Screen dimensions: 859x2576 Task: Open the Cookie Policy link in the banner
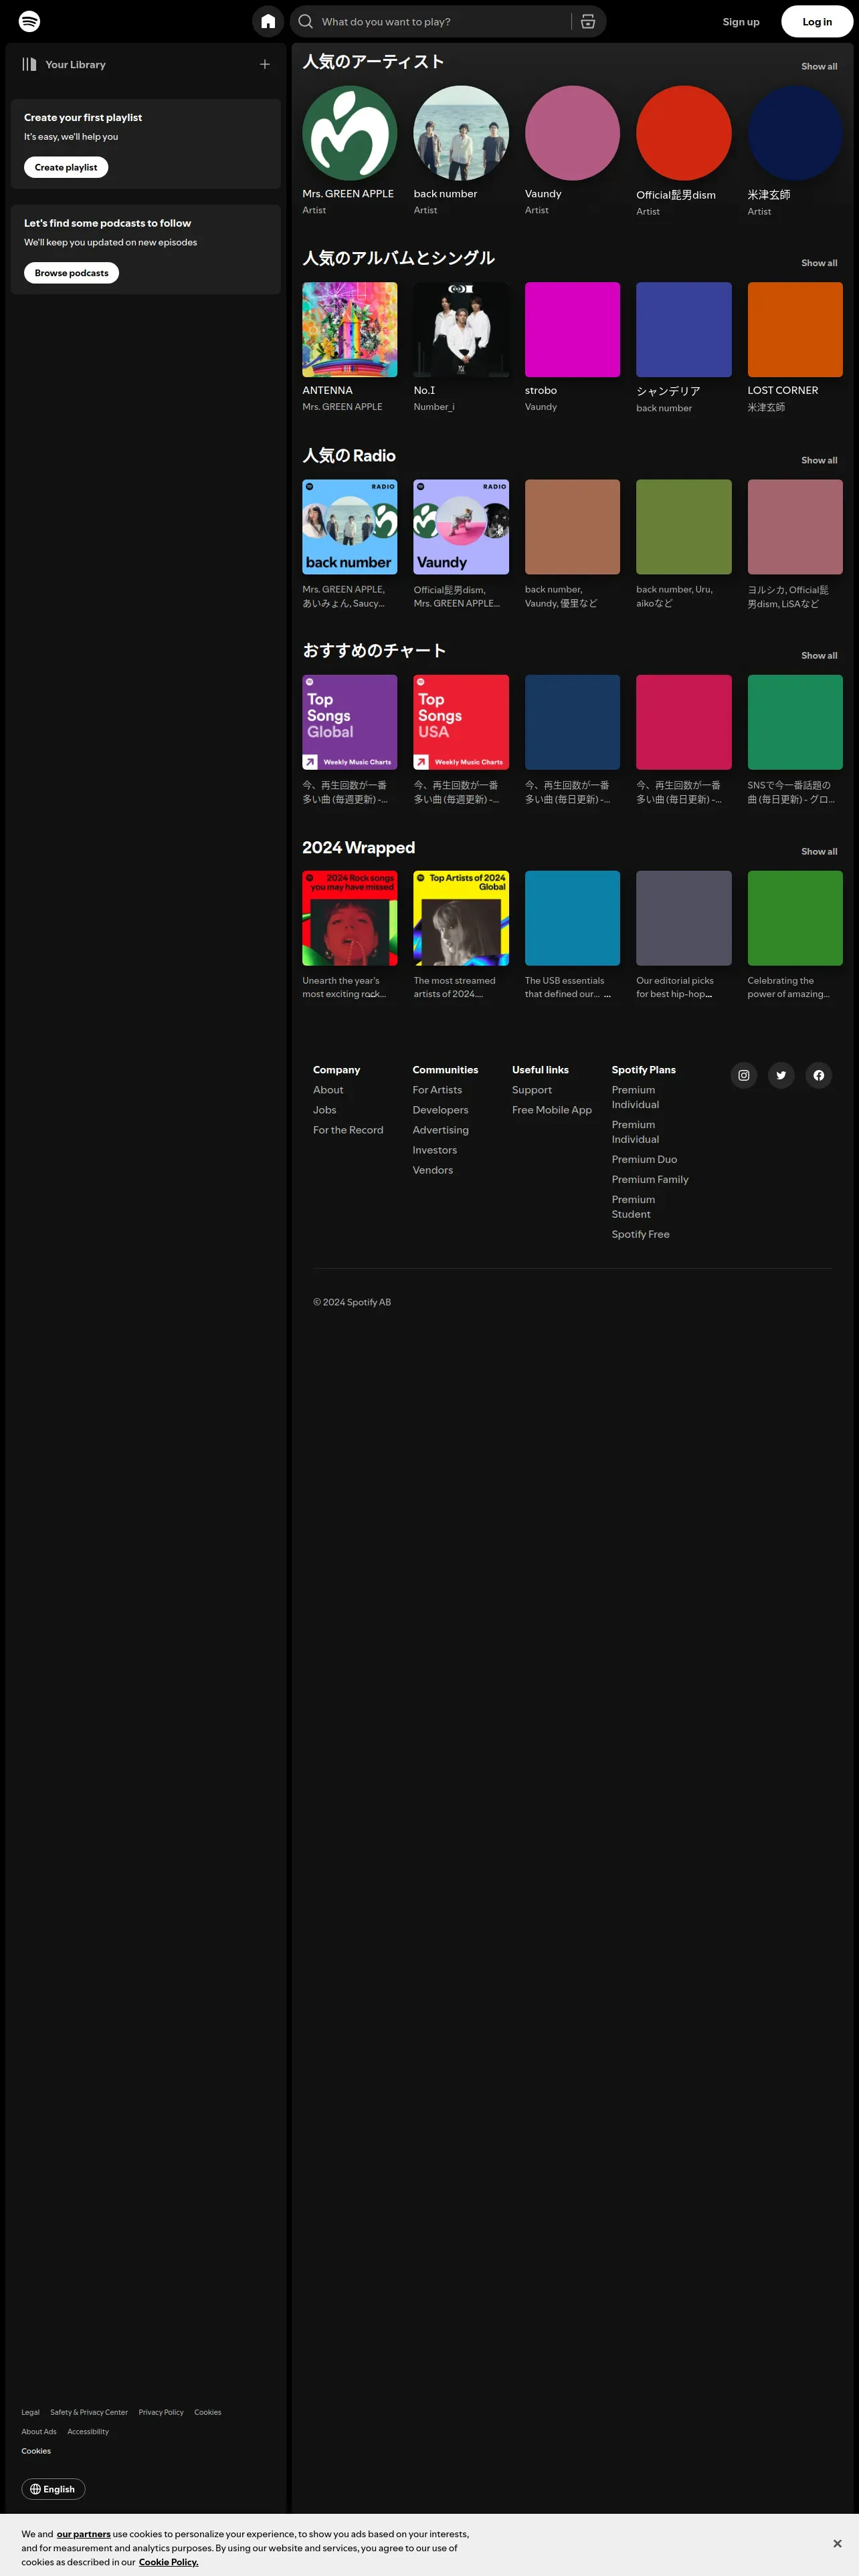pos(168,2562)
